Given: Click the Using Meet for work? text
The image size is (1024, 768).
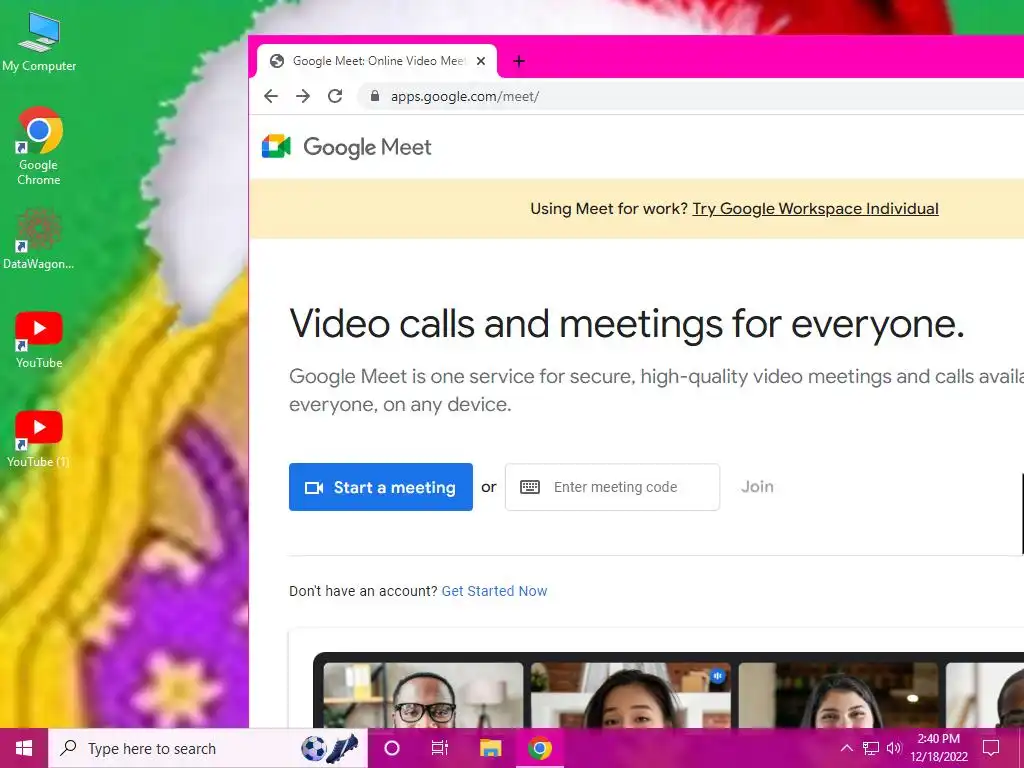Looking at the screenshot, I should 609,209.
